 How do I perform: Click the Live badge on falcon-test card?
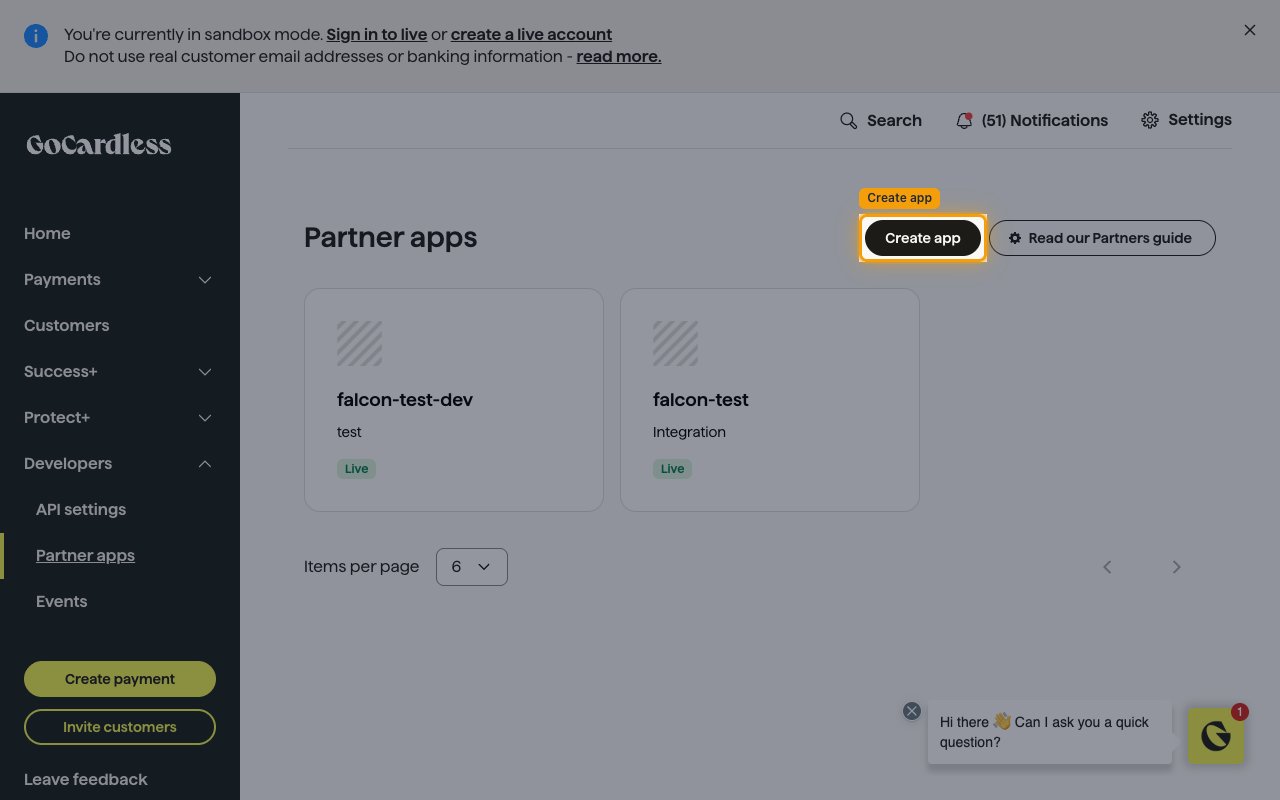(x=673, y=468)
